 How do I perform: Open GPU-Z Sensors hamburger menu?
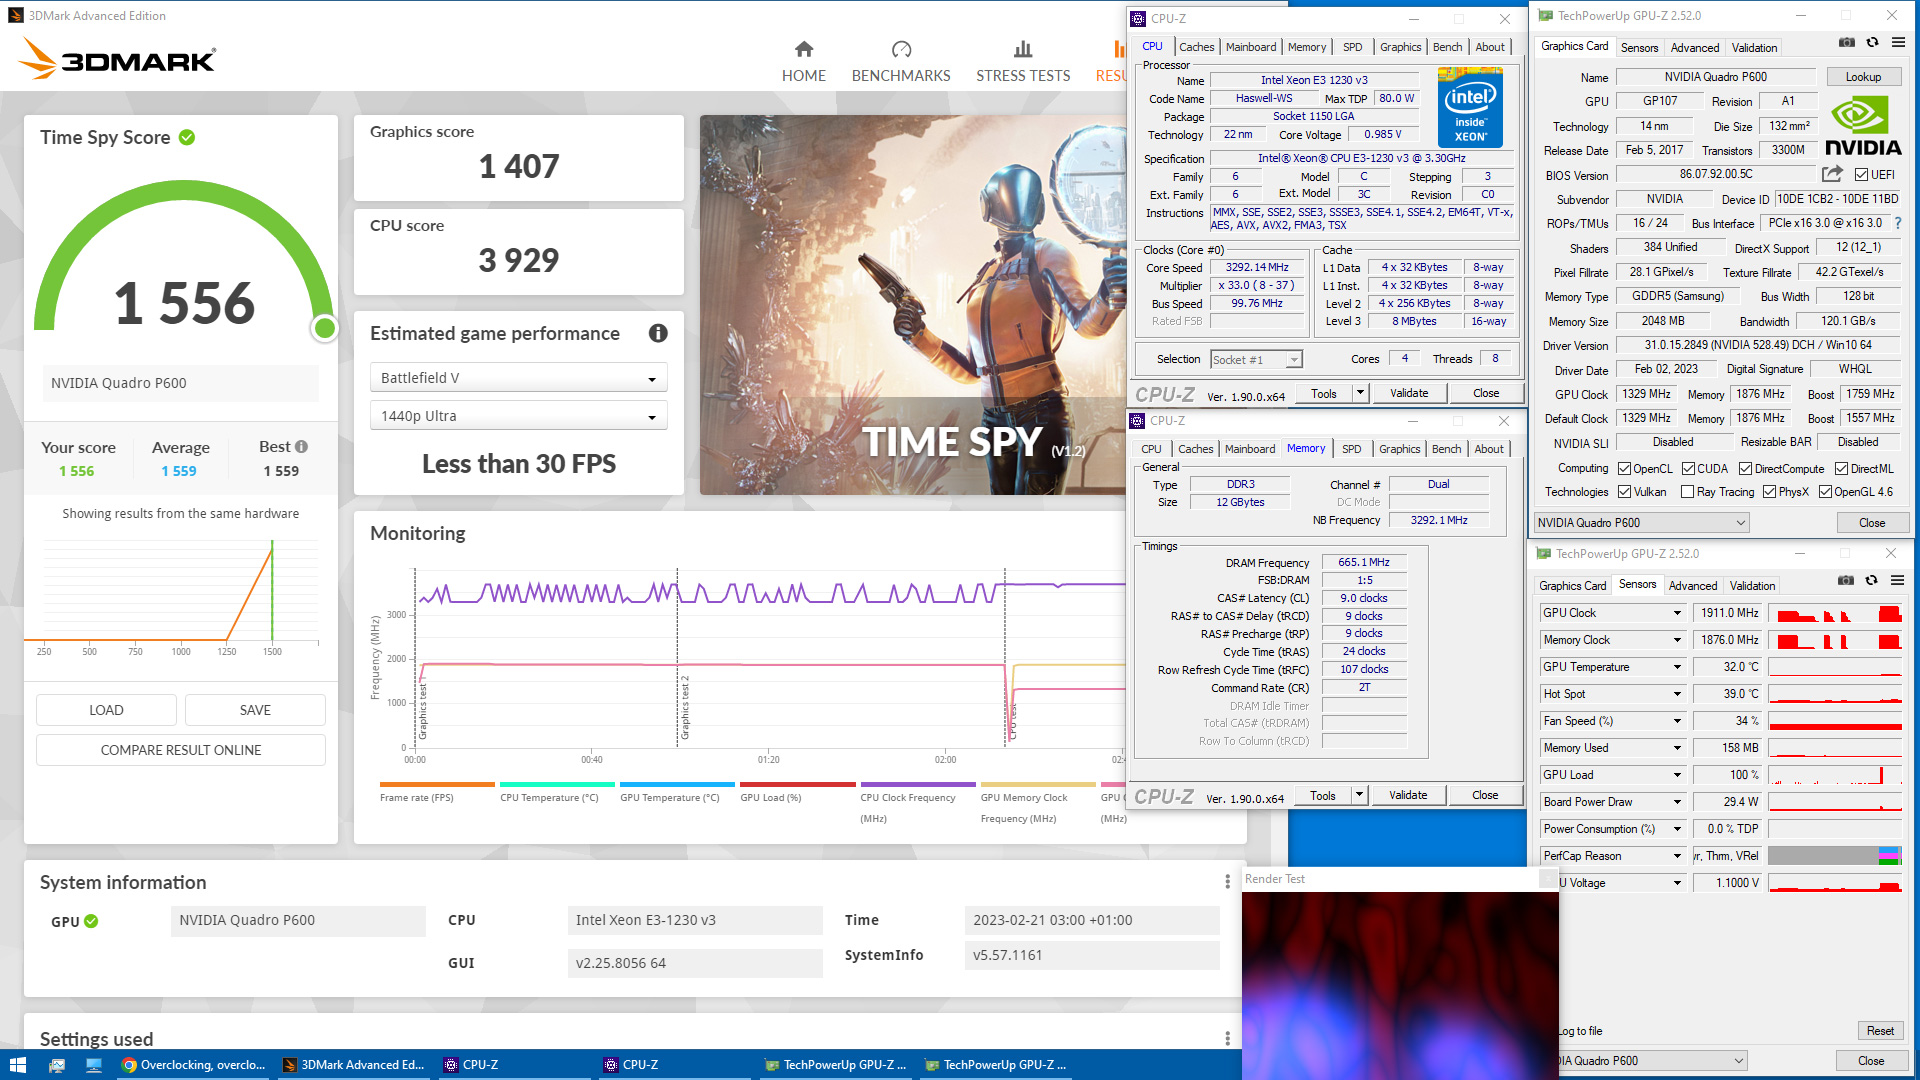pos(1897,580)
